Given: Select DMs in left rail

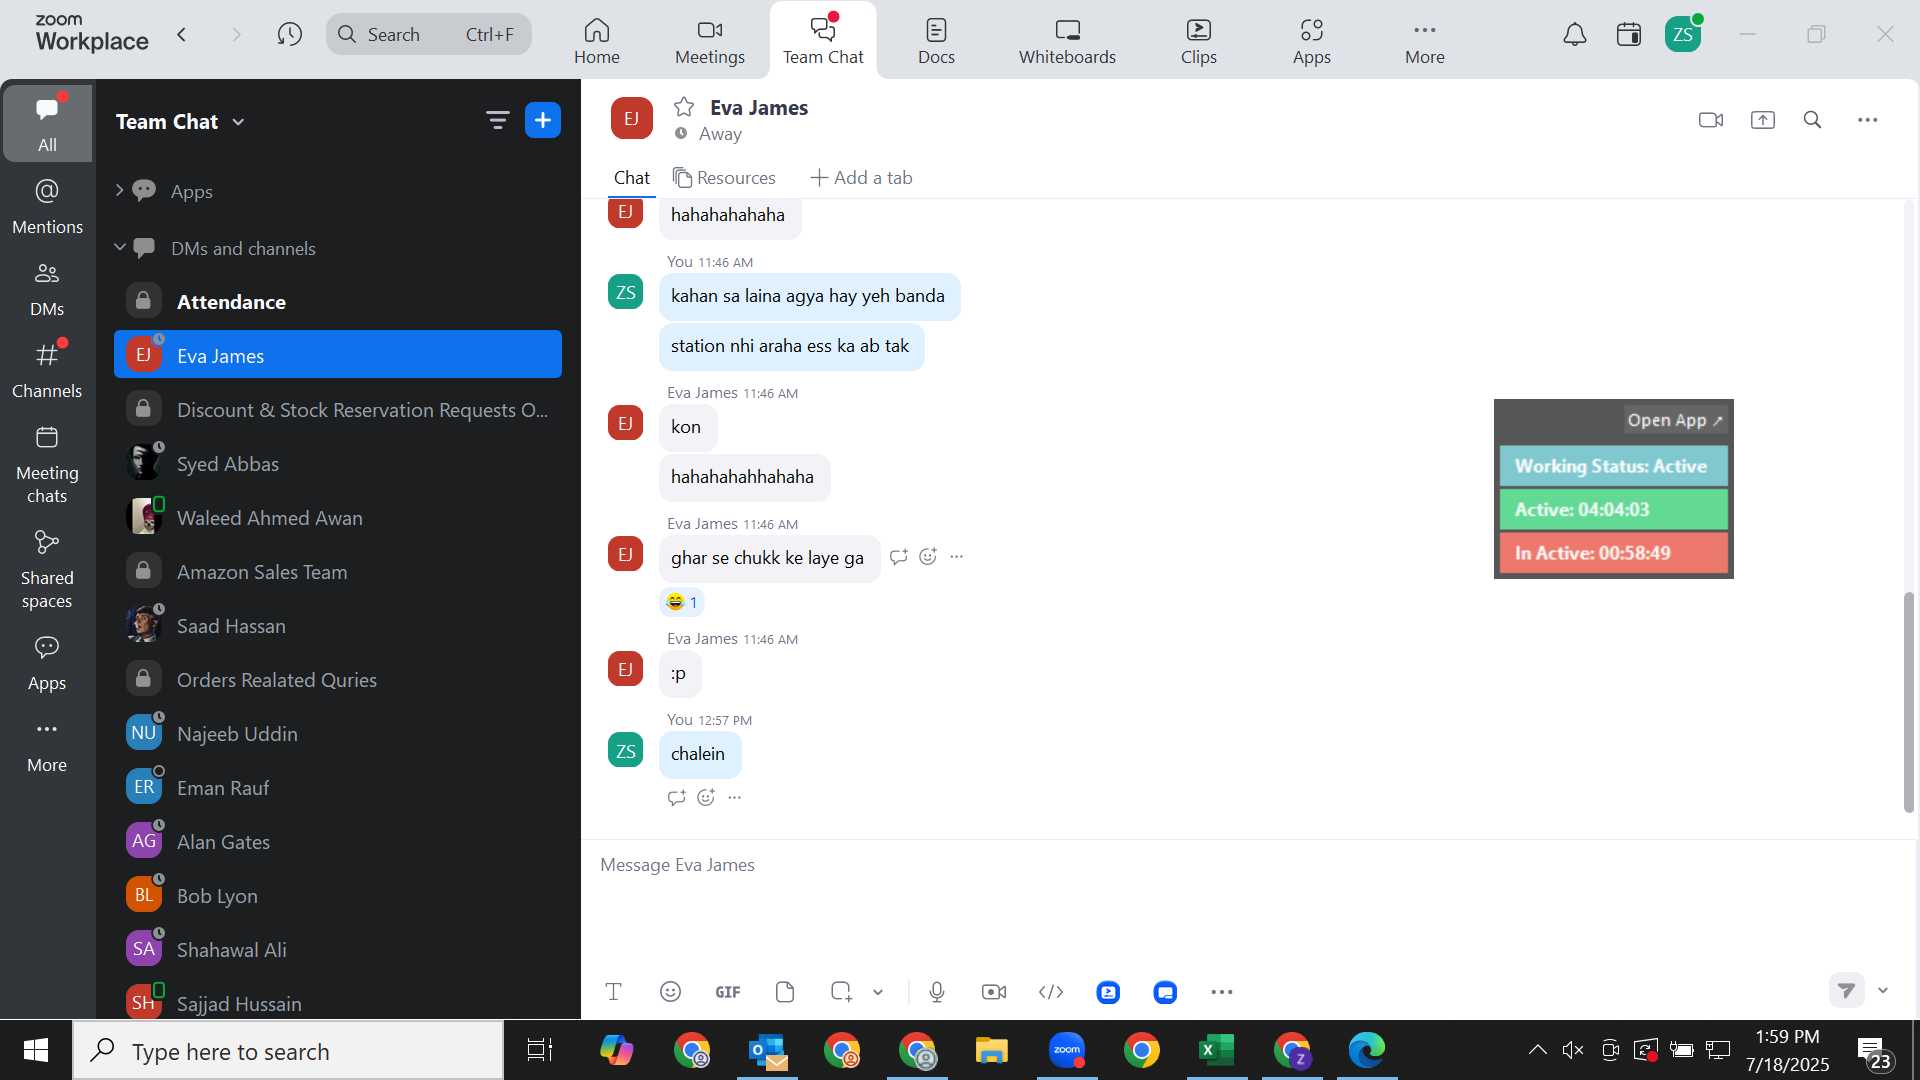Looking at the screenshot, I should coord(47,289).
